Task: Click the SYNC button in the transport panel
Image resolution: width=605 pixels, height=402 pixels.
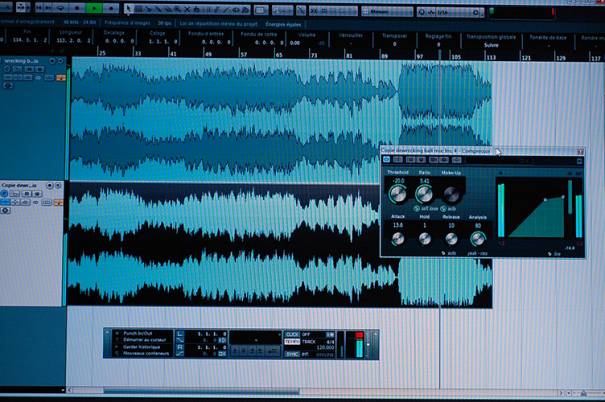Action: pyautogui.click(x=292, y=352)
